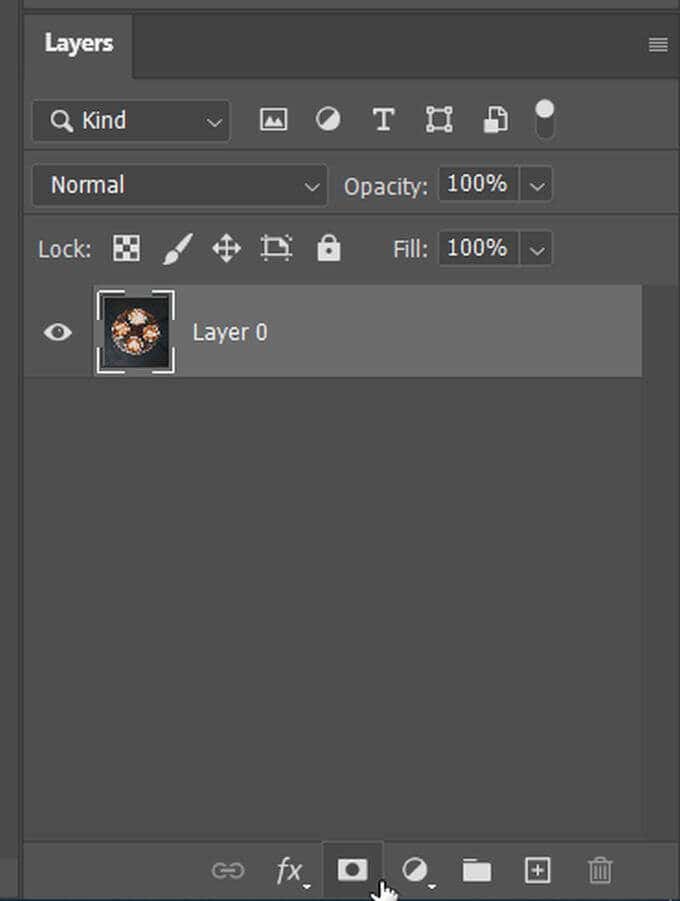Filter for shape layers icon
680x901 pixels.
pyautogui.click(x=439, y=120)
